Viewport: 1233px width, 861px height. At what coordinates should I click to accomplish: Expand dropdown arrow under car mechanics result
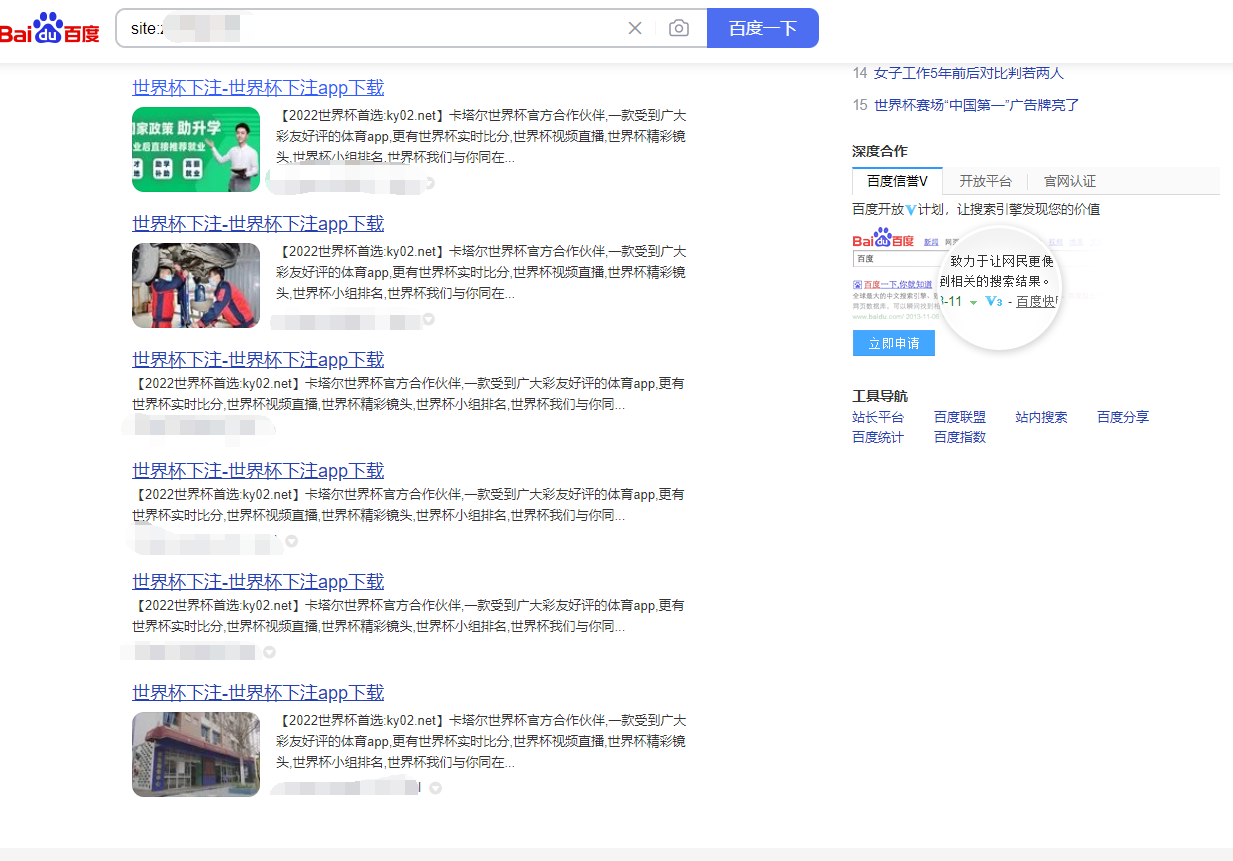[430, 320]
